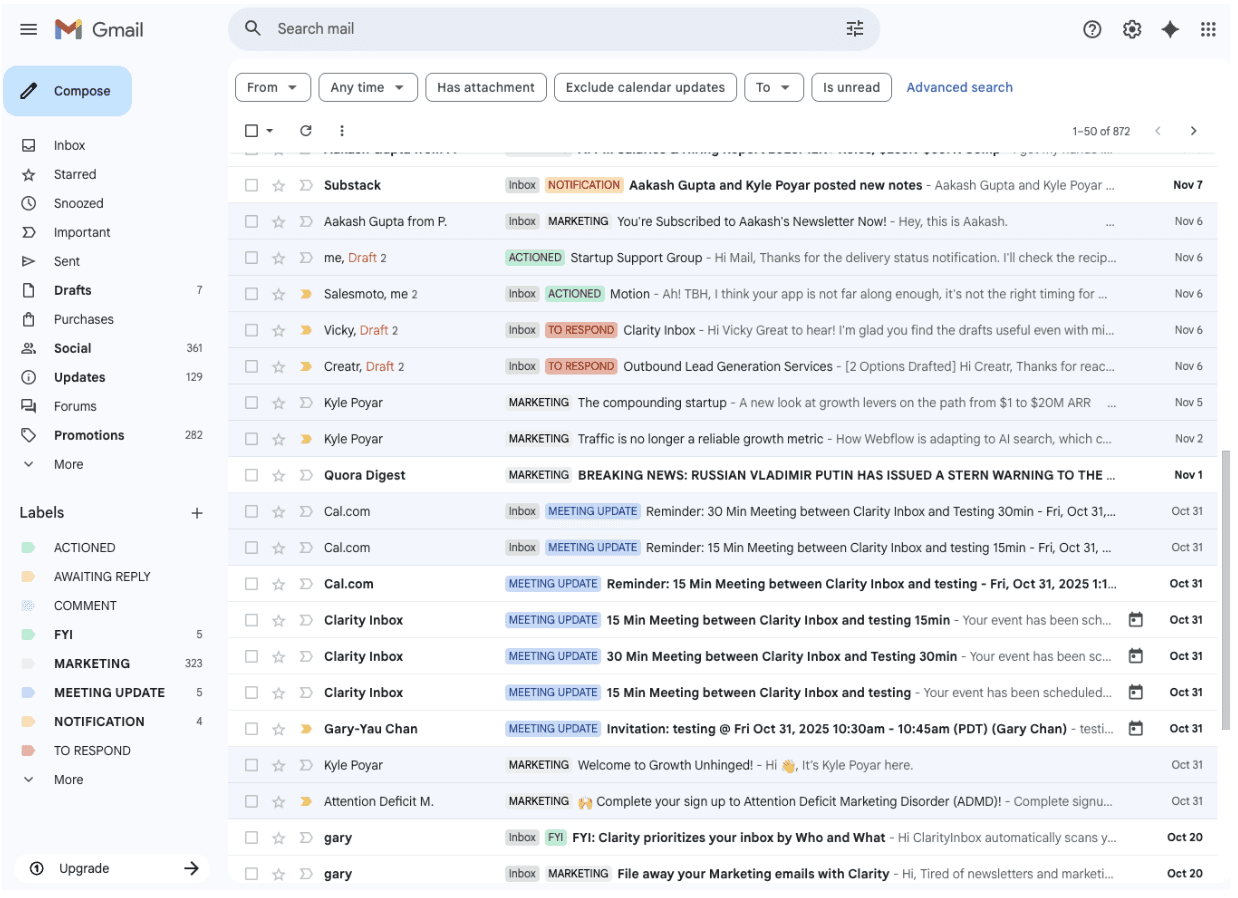
Task: Open the Kyle Poyar compounding startup email
Action: 722,402
